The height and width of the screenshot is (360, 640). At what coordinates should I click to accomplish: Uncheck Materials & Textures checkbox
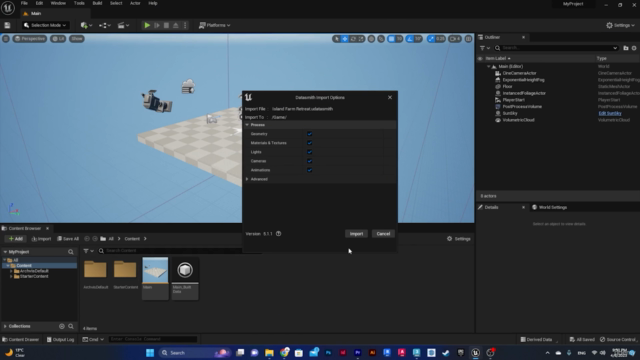309,143
